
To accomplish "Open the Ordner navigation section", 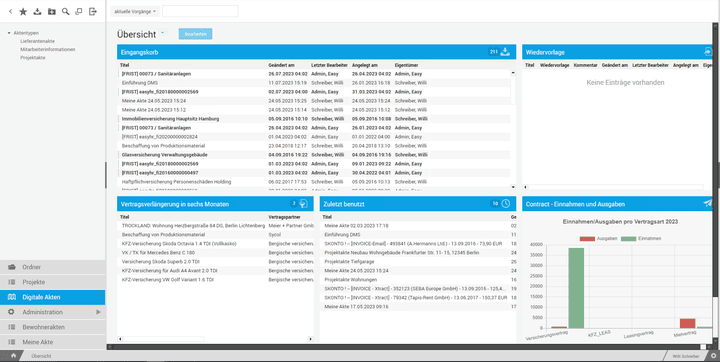I will [x=52, y=267].
